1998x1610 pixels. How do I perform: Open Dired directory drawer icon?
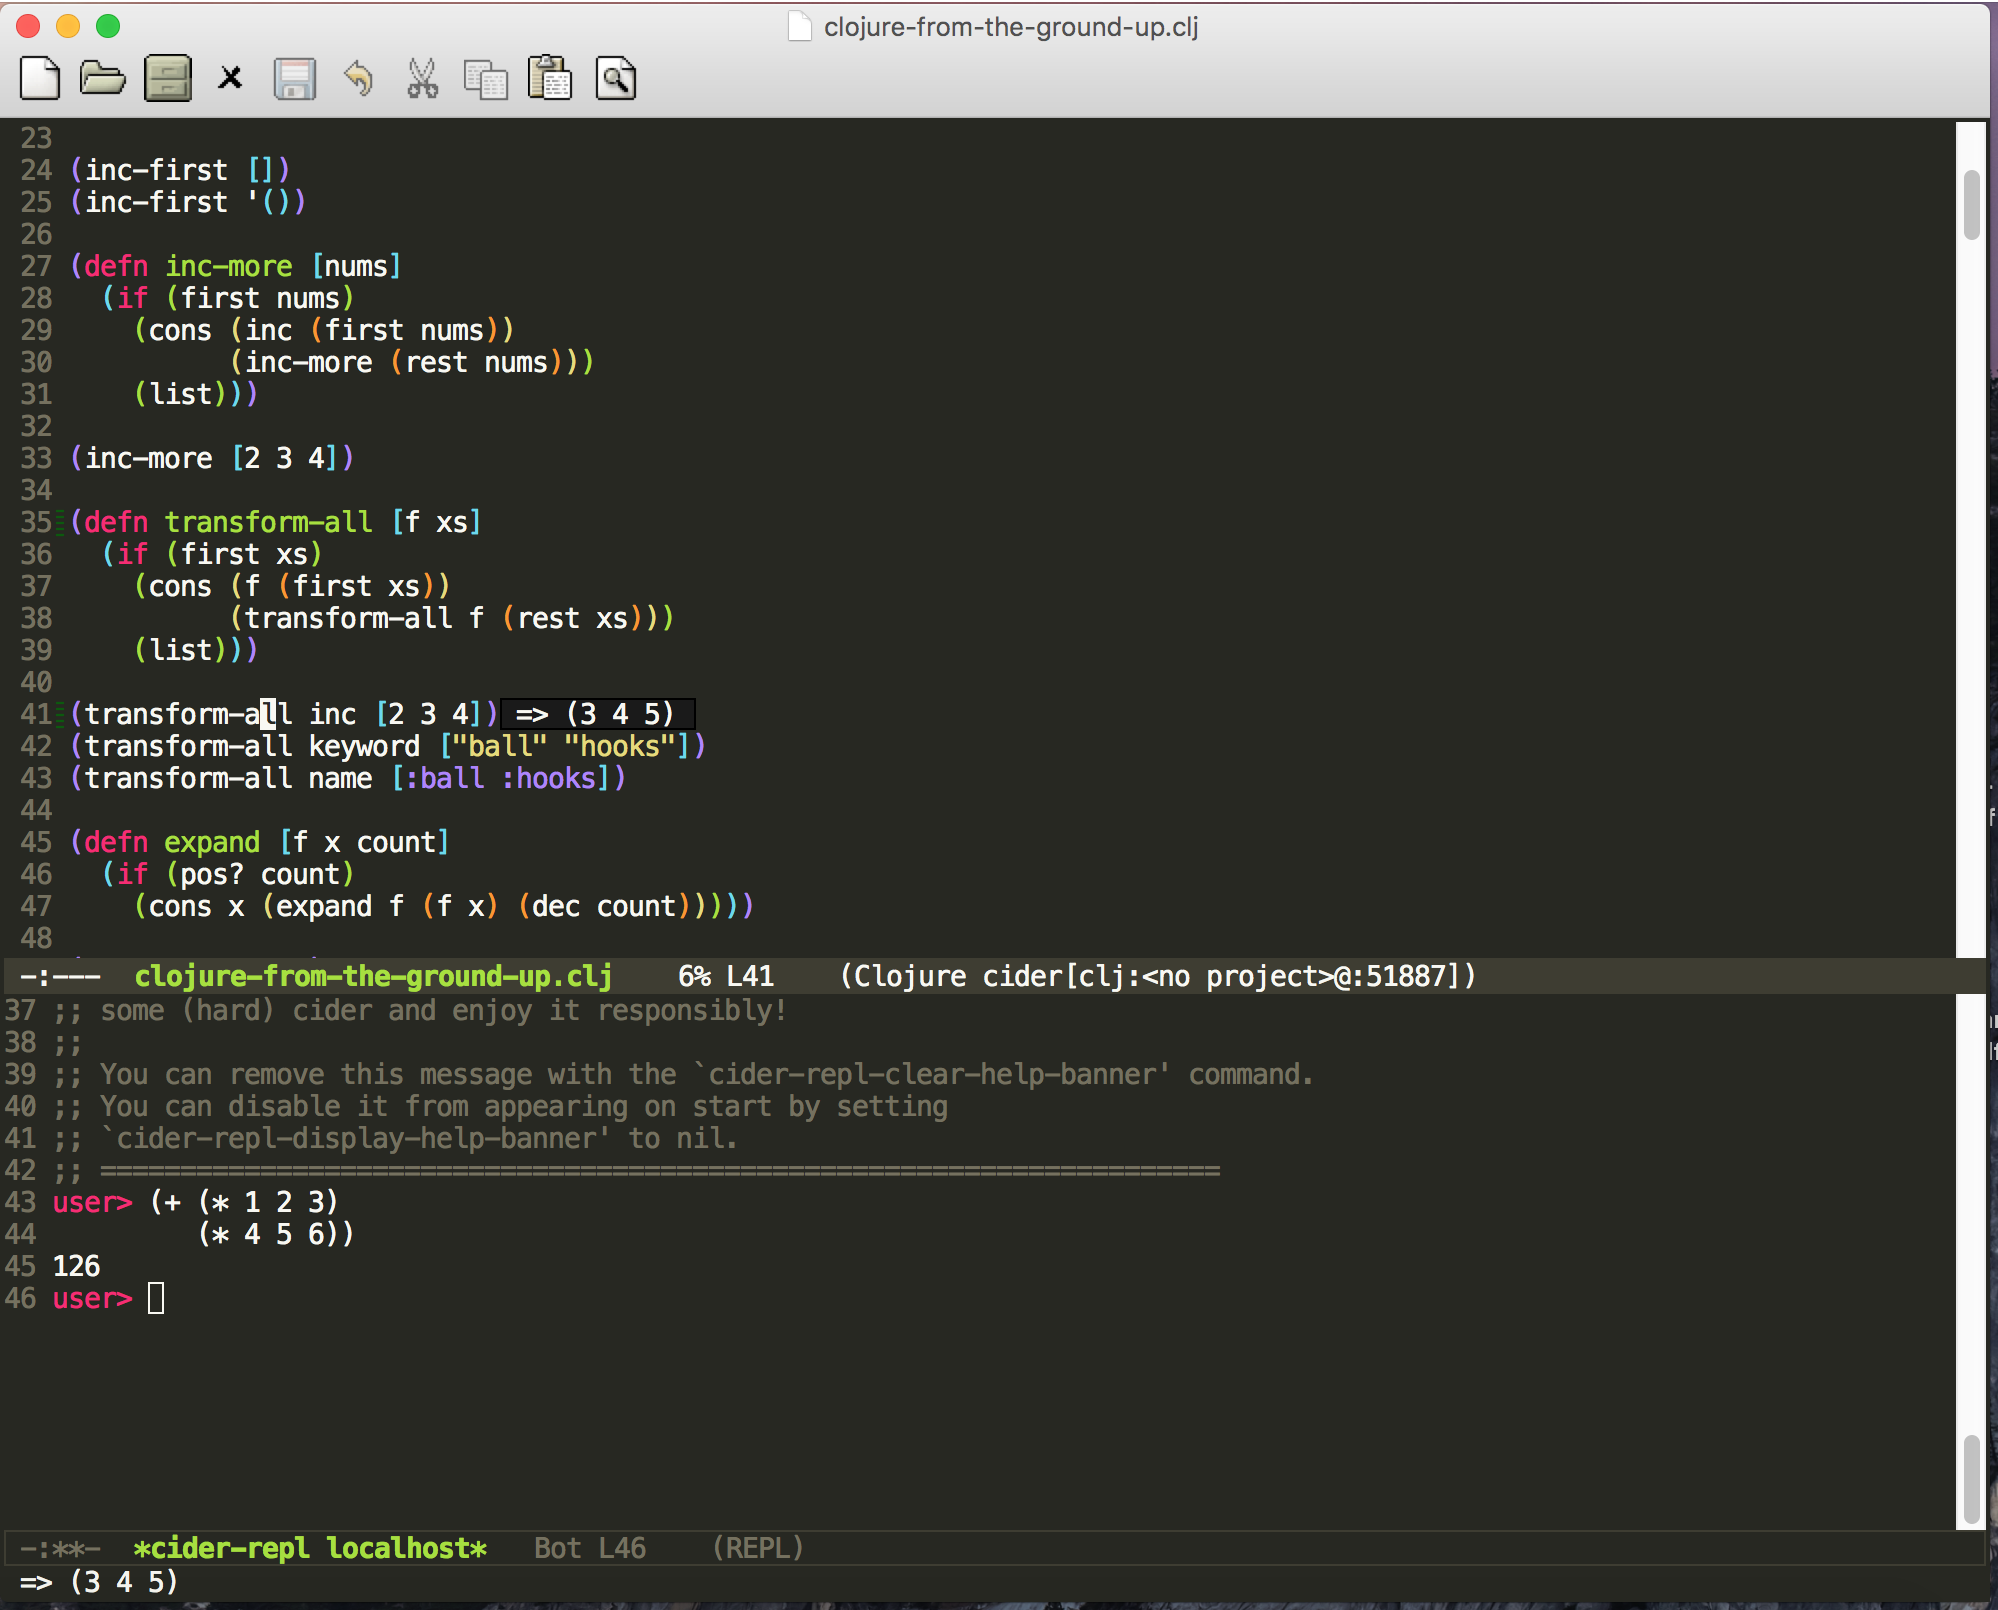(167, 79)
